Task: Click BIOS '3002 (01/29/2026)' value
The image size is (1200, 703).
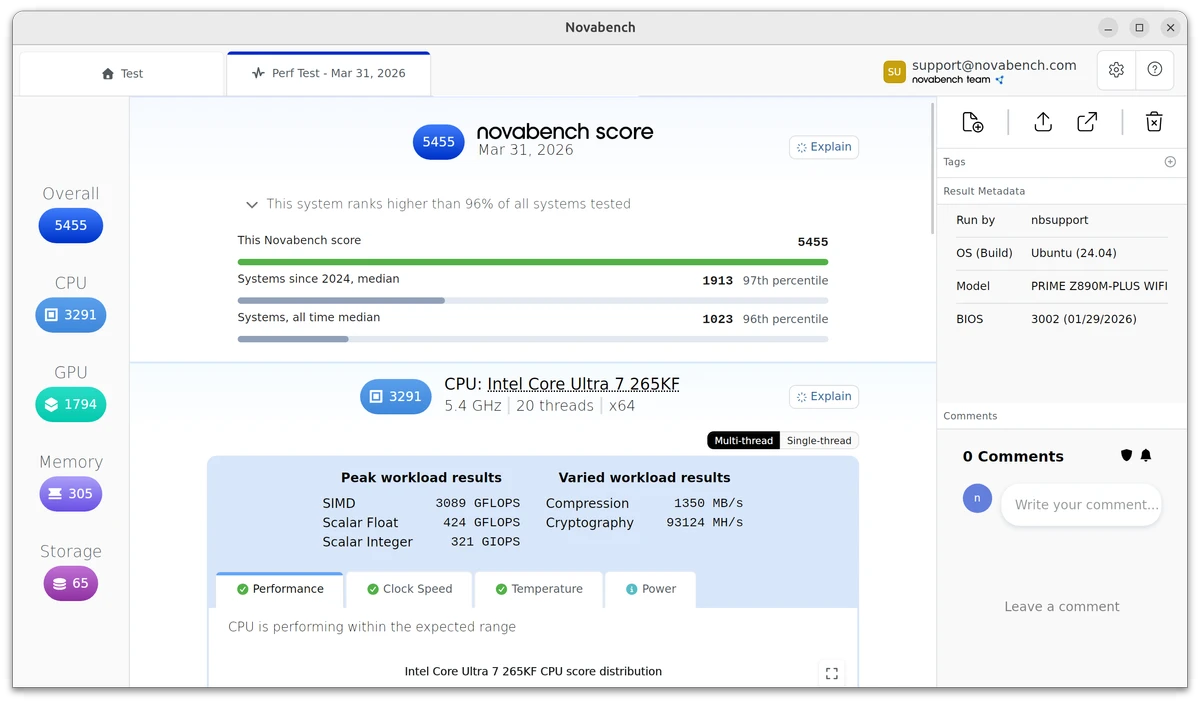Action: (1084, 319)
